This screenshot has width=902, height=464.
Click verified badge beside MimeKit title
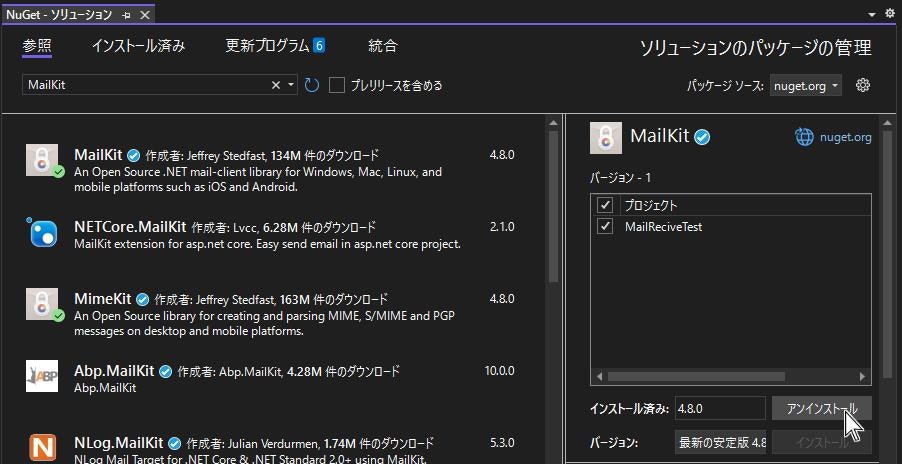(142, 300)
